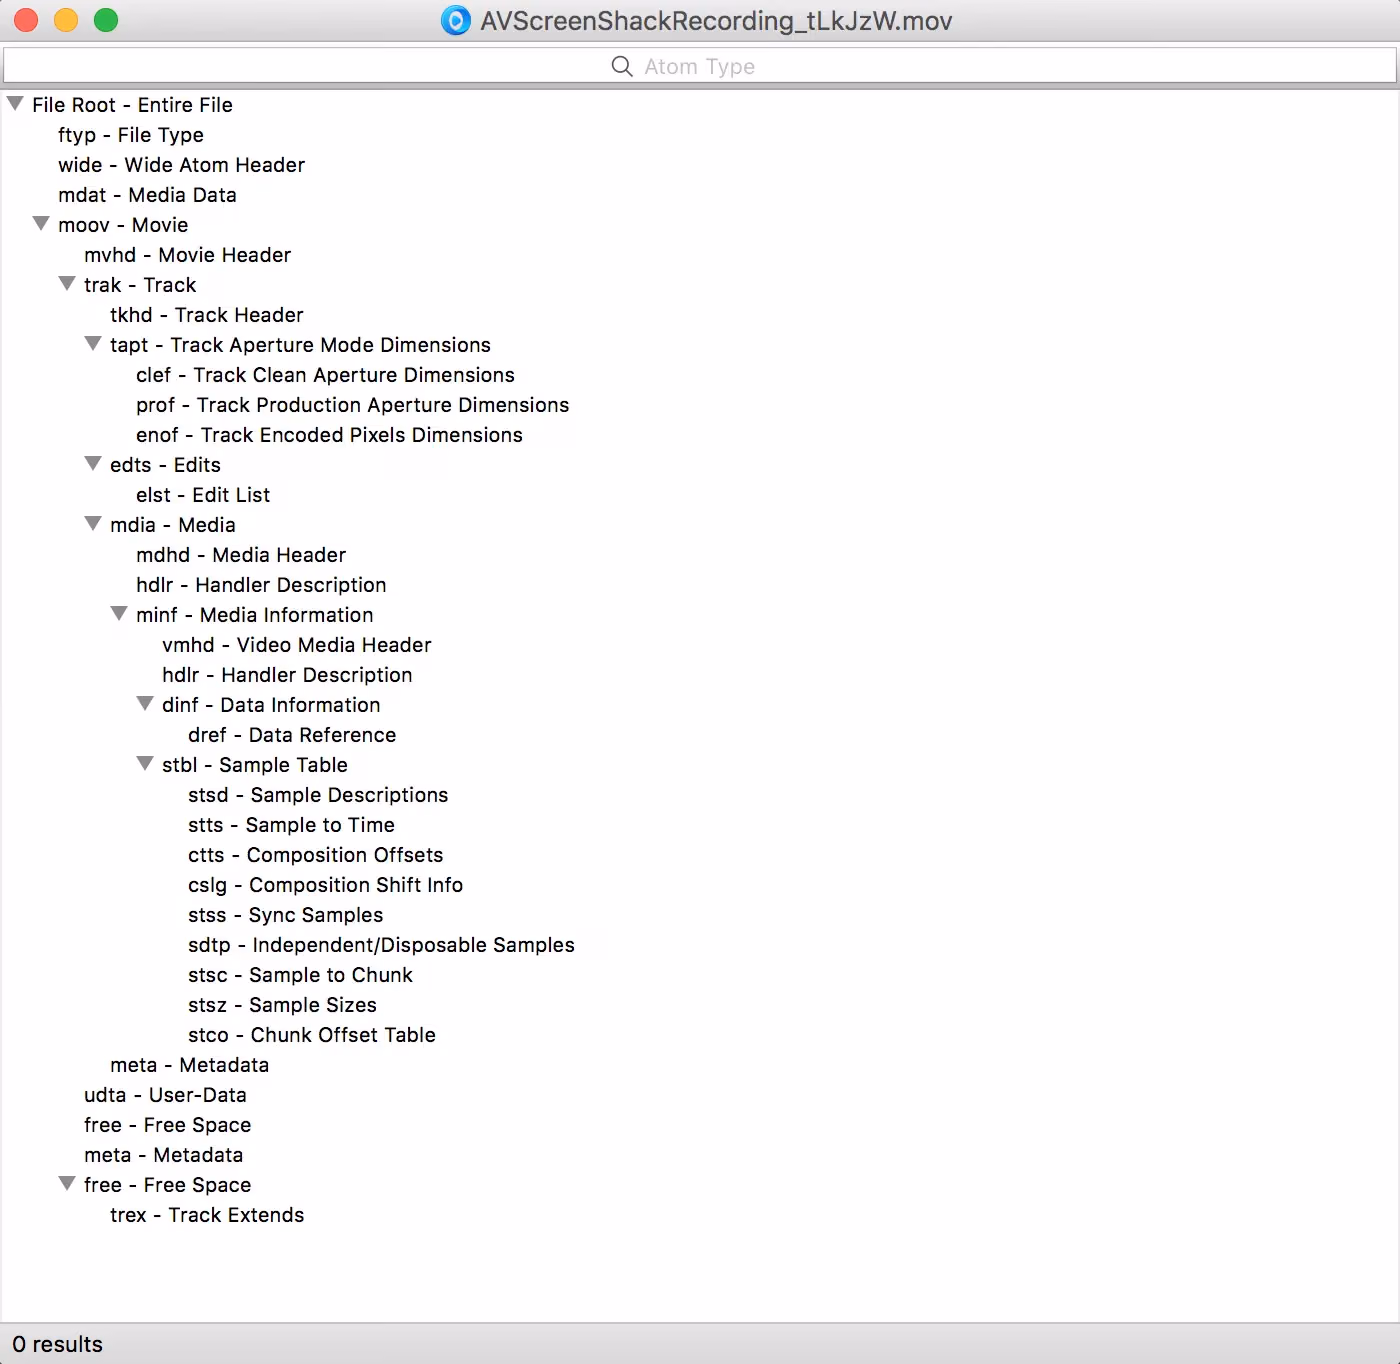Select the trex Track Extends row
Screen dimensions: 1400x1364
pos(207,1215)
